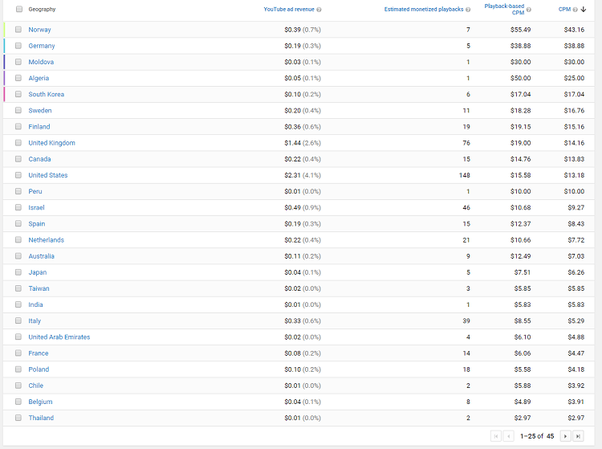Open help icon beside YouTube ad revenue

point(319,10)
